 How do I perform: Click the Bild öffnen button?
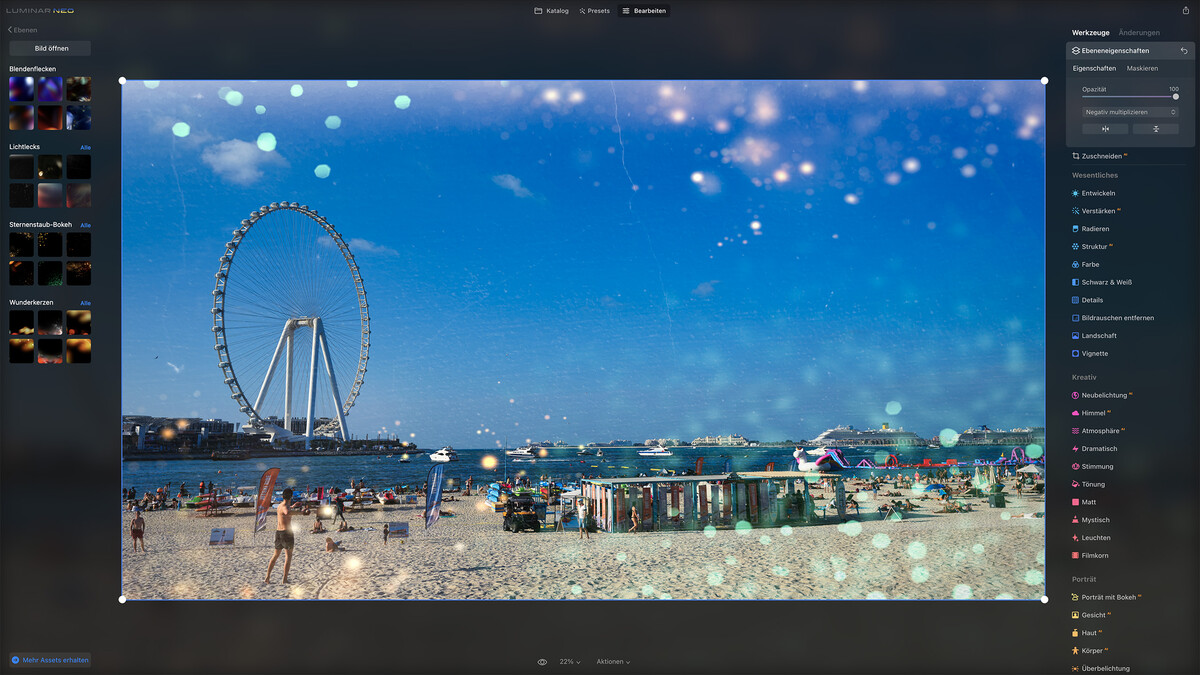(48, 48)
